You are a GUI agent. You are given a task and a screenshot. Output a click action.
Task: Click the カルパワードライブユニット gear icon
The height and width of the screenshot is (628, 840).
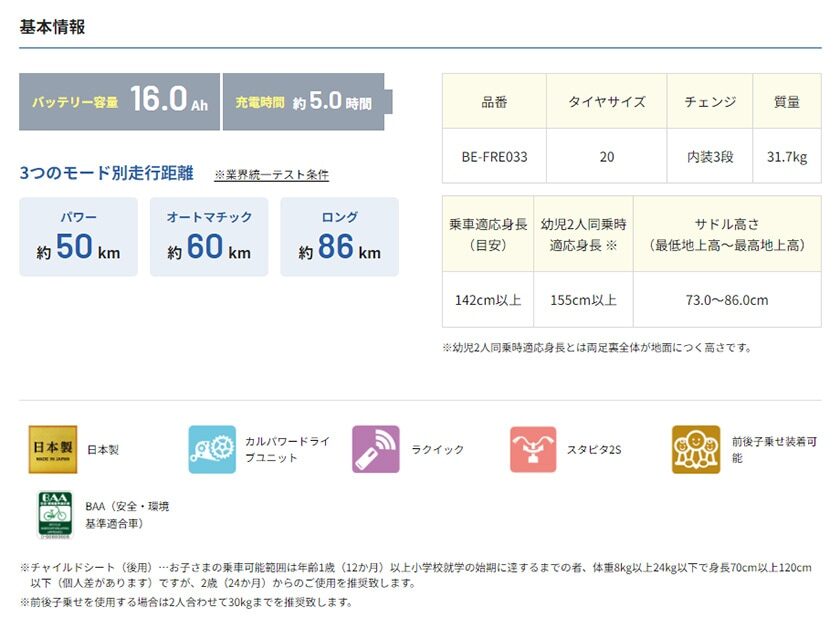click(212, 450)
